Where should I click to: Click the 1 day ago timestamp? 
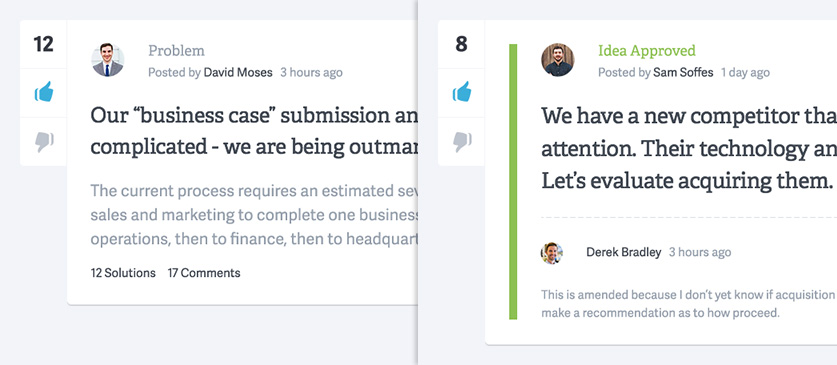pos(745,73)
